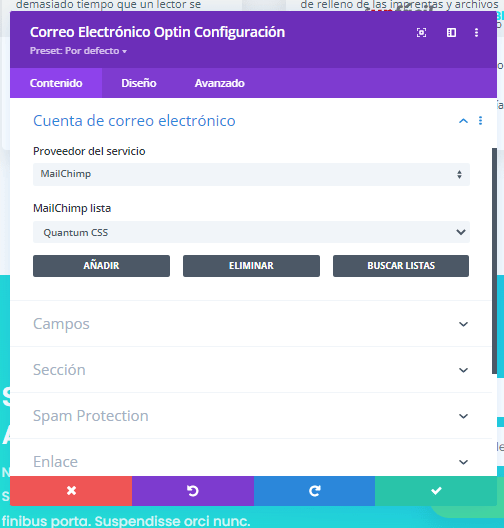Screen dimensions: 504x528
Task: Expand the Sección settings group
Action: point(251,370)
